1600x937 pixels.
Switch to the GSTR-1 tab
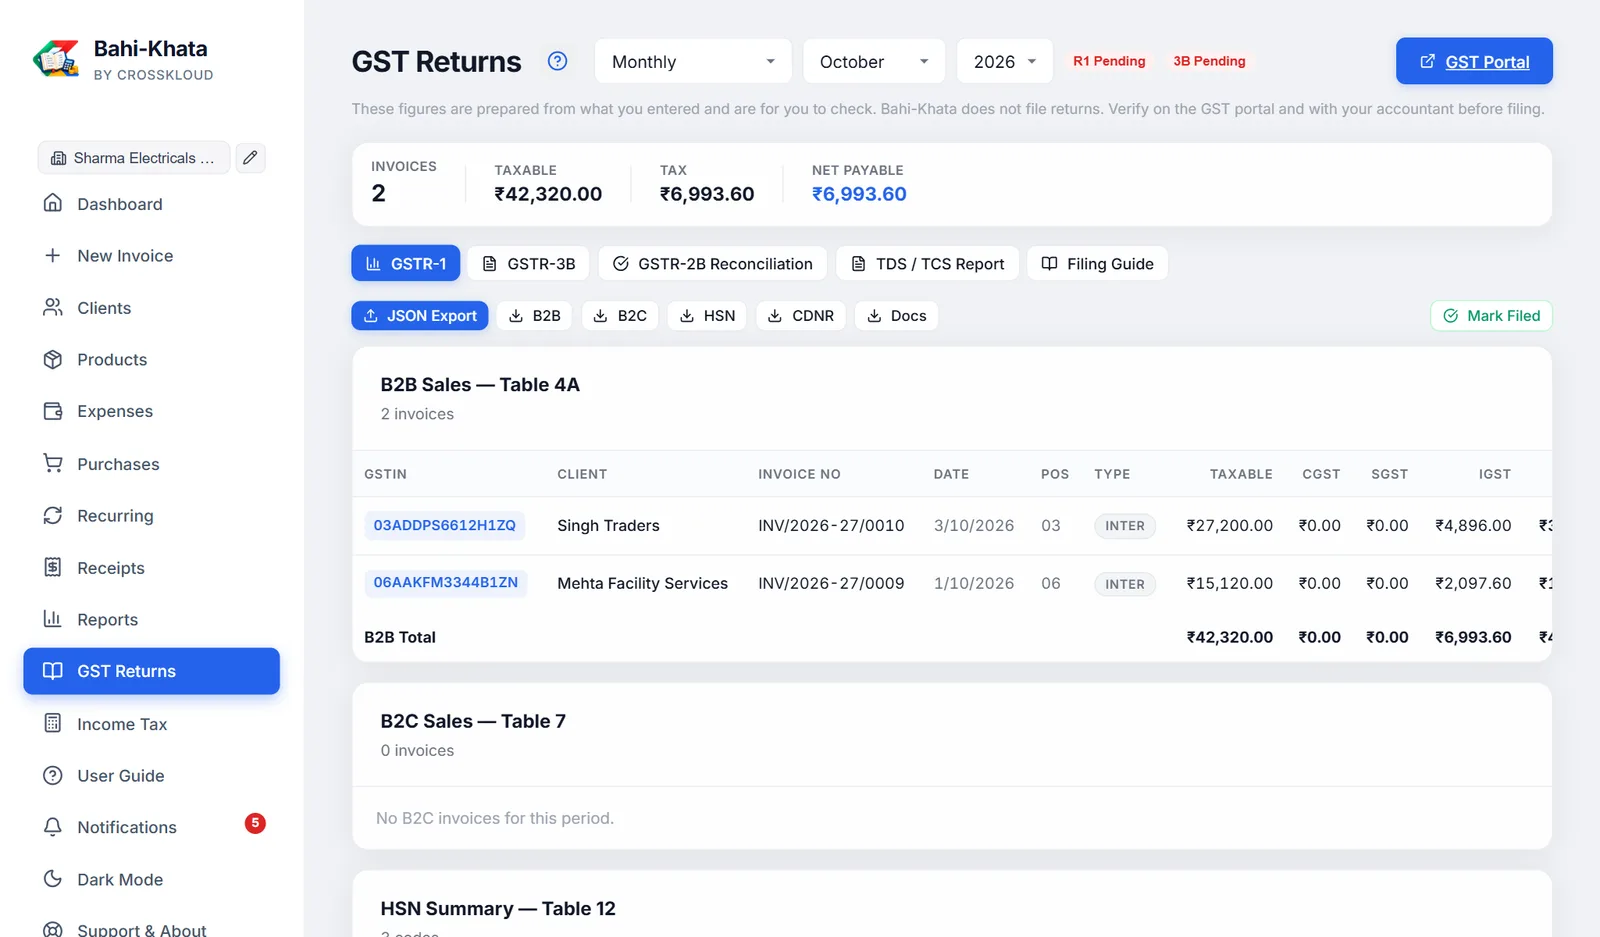pyautogui.click(x=406, y=264)
